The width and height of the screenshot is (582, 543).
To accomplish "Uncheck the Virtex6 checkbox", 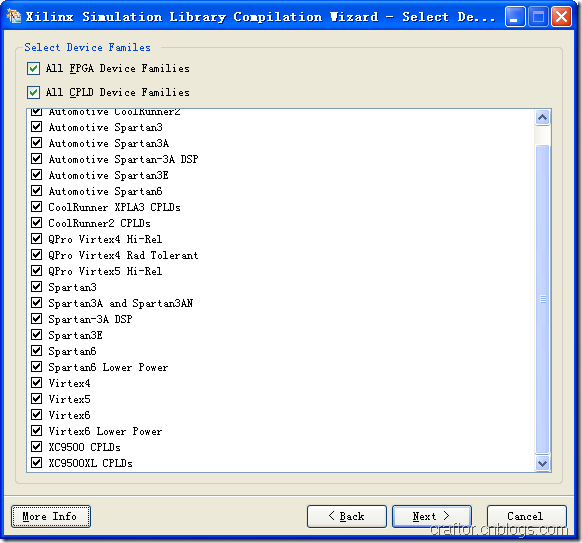I will tap(36, 415).
